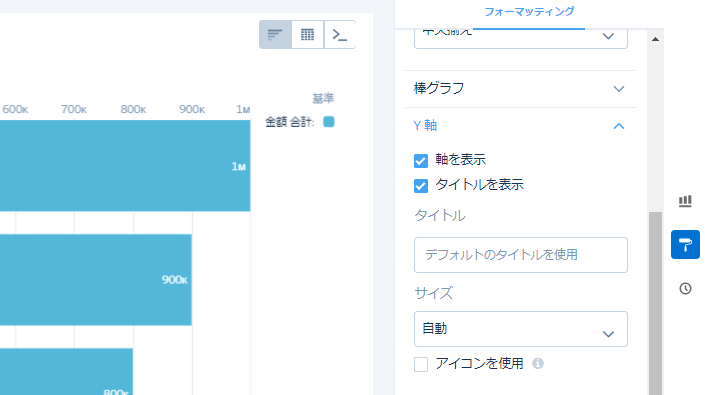Click the 金額 合計 legend label
This screenshot has height=395, width=705.
click(290, 122)
